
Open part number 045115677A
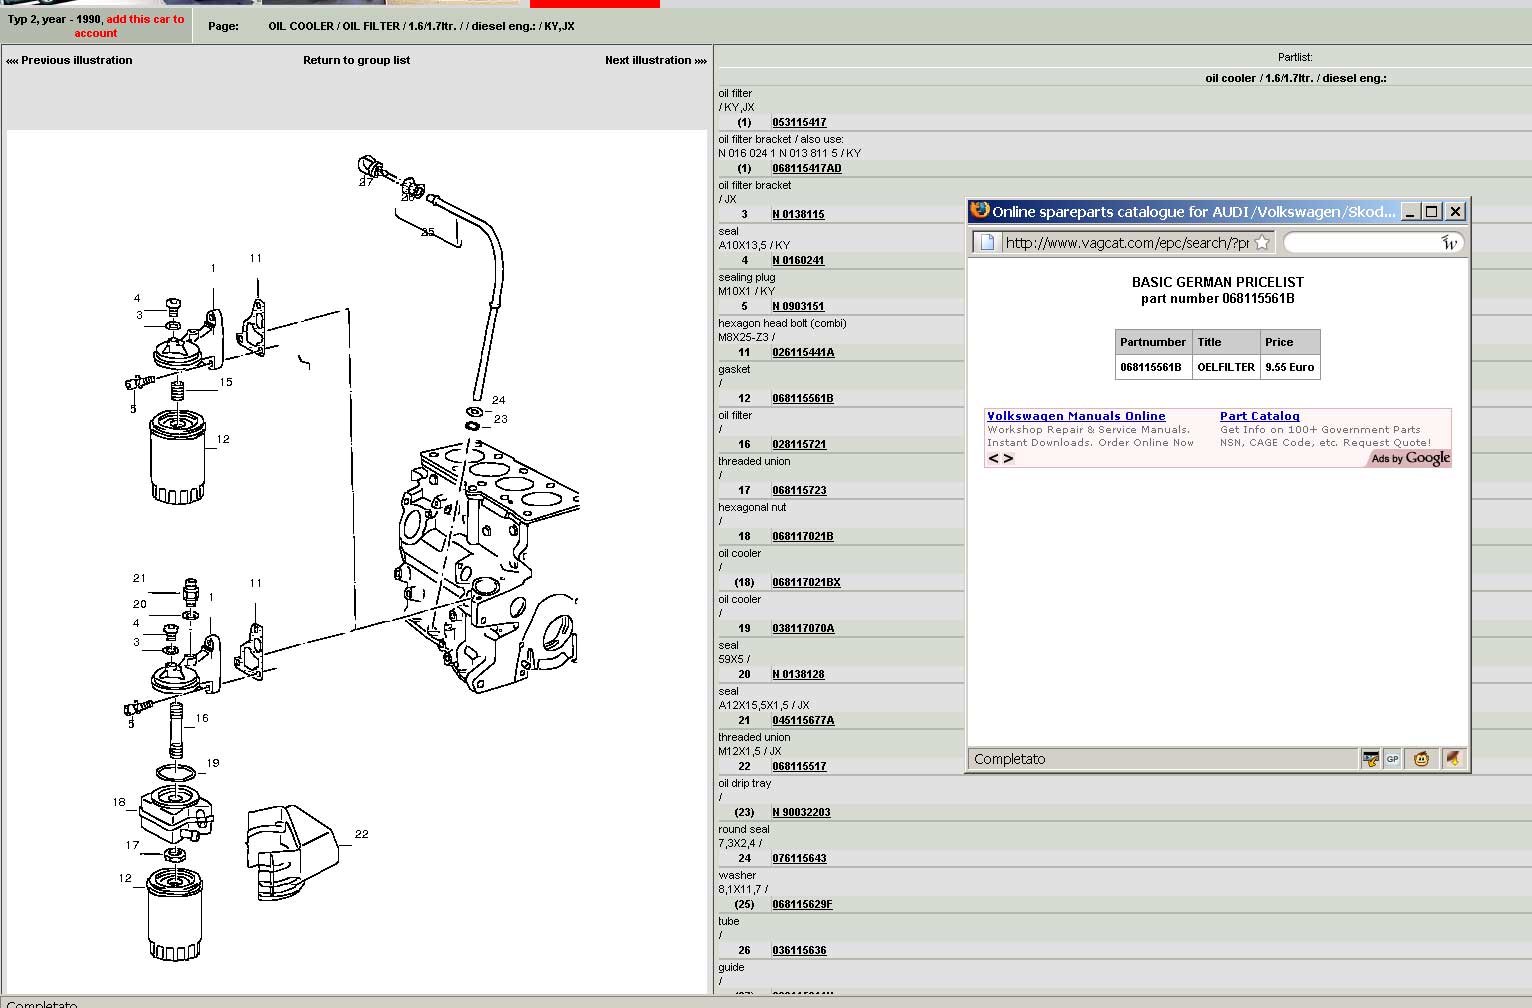[x=803, y=720]
